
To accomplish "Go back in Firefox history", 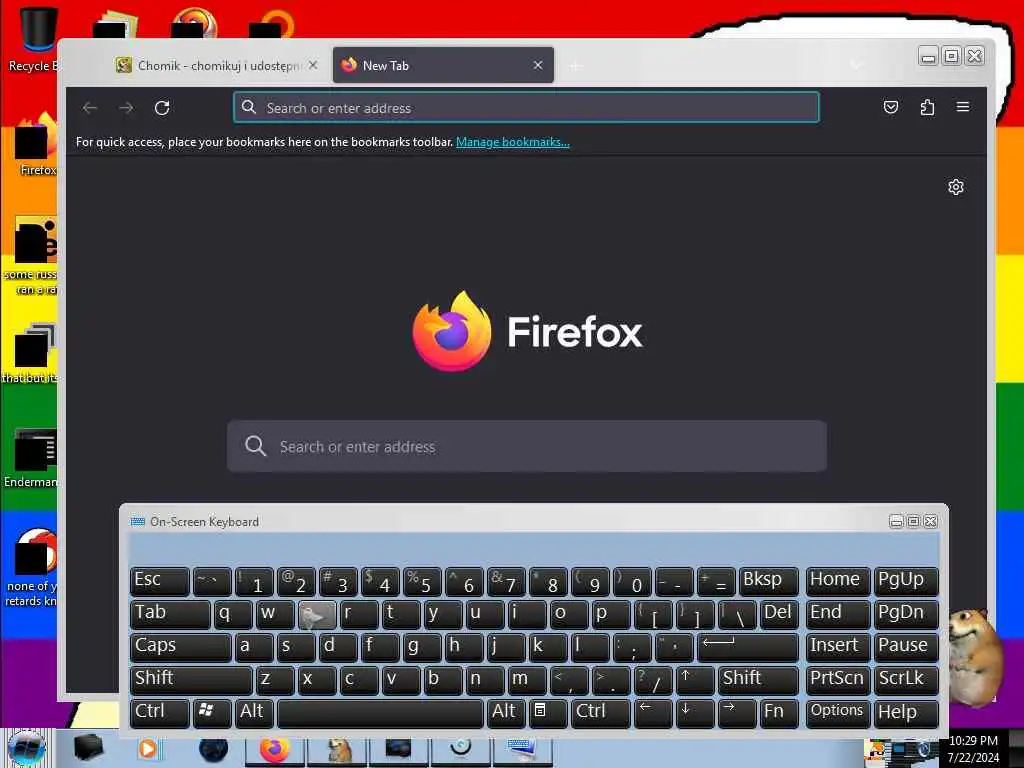I will pos(90,108).
